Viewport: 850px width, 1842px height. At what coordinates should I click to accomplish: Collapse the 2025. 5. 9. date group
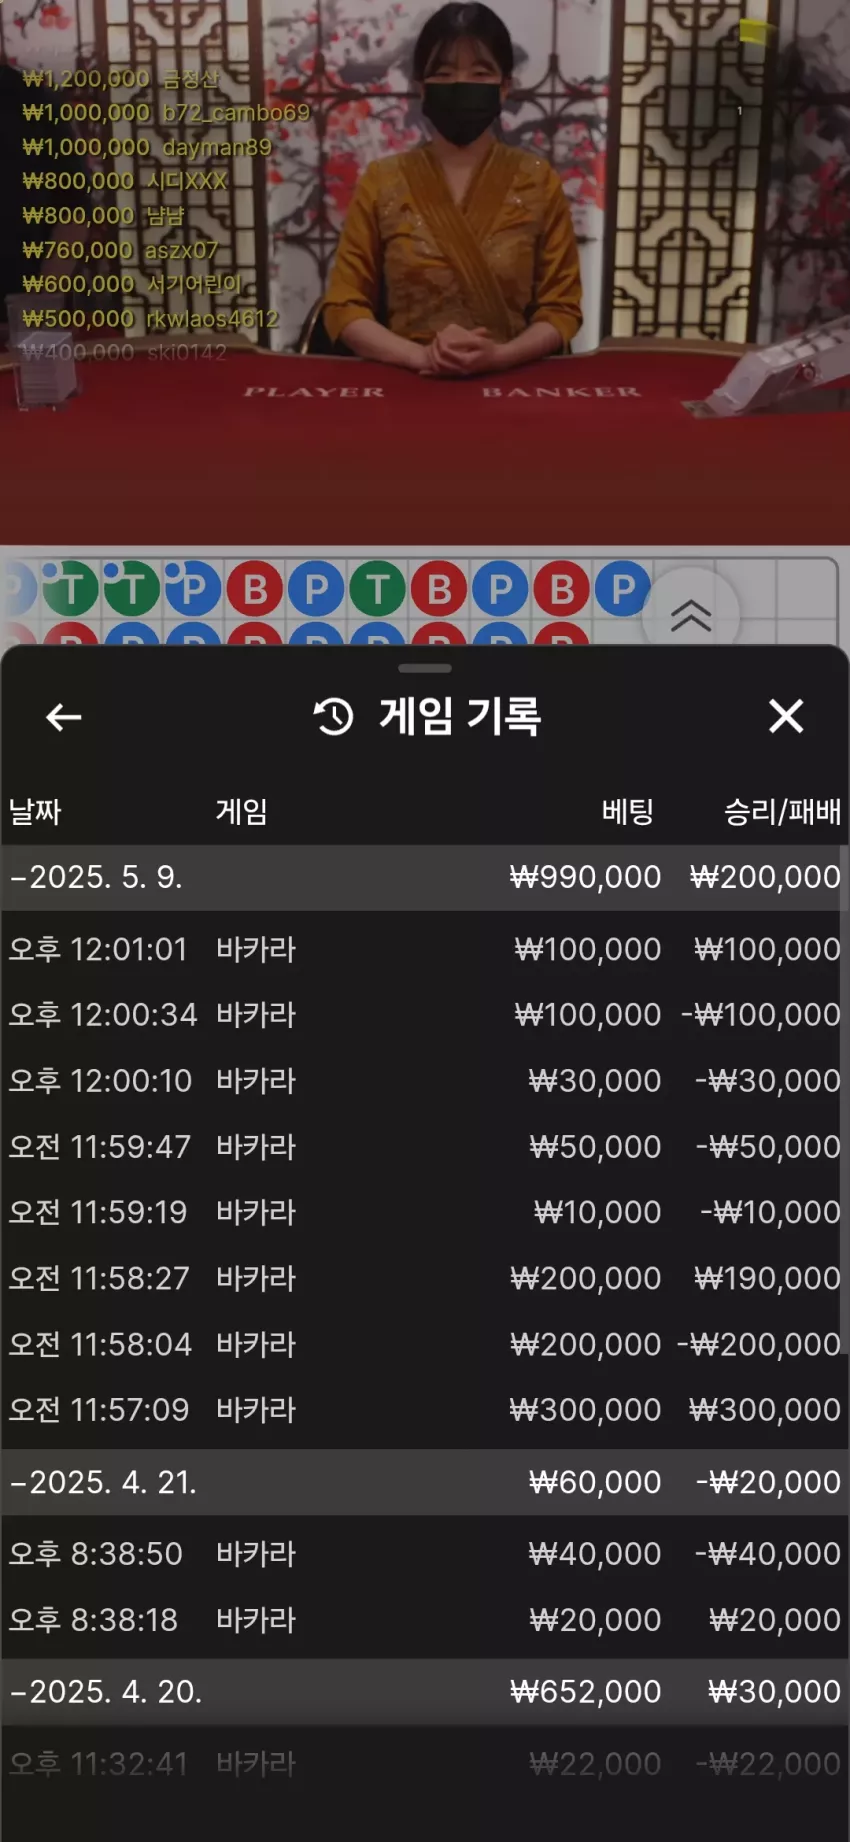pos(425,877)
